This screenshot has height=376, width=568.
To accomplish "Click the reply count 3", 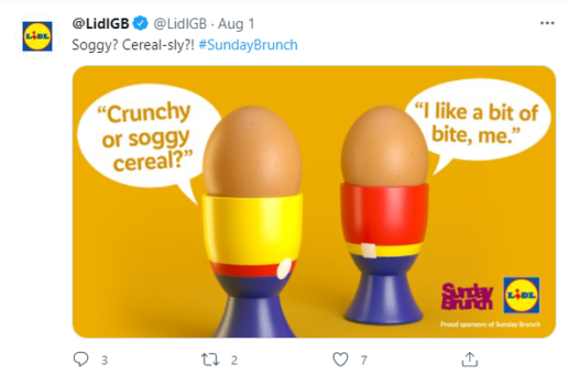I will (104, 360).
